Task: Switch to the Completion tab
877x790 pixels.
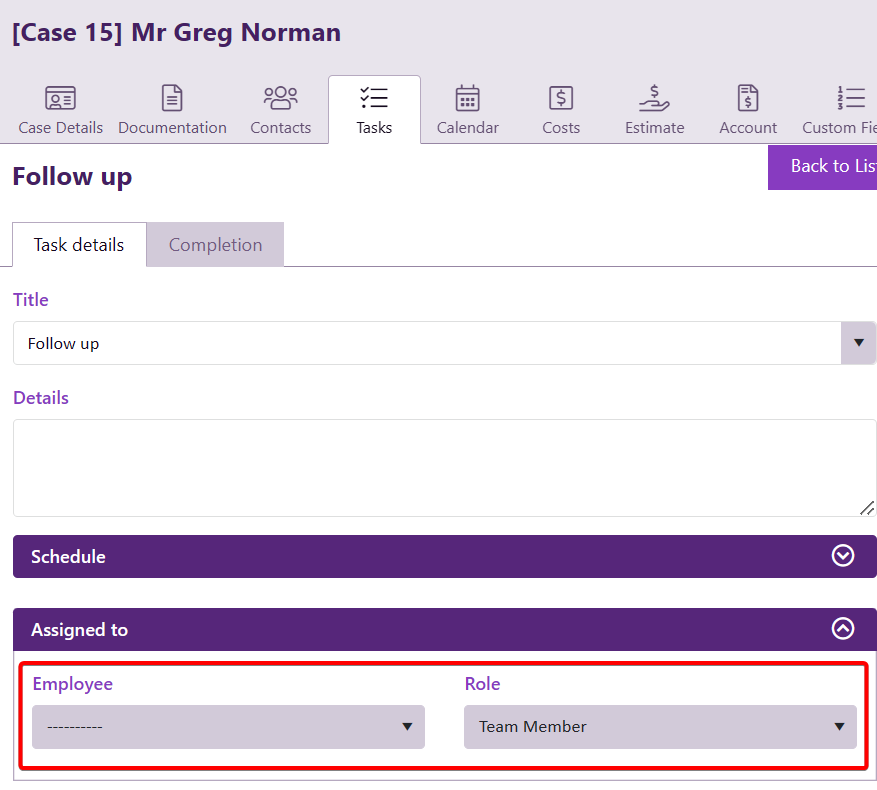Action: (x=215, y=245)
